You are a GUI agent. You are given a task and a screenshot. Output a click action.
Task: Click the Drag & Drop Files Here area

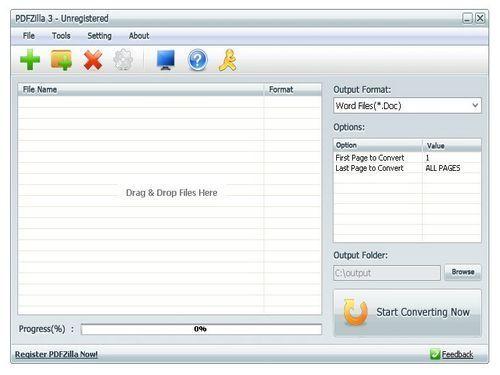pyautogui.click(x=171, y=193)
